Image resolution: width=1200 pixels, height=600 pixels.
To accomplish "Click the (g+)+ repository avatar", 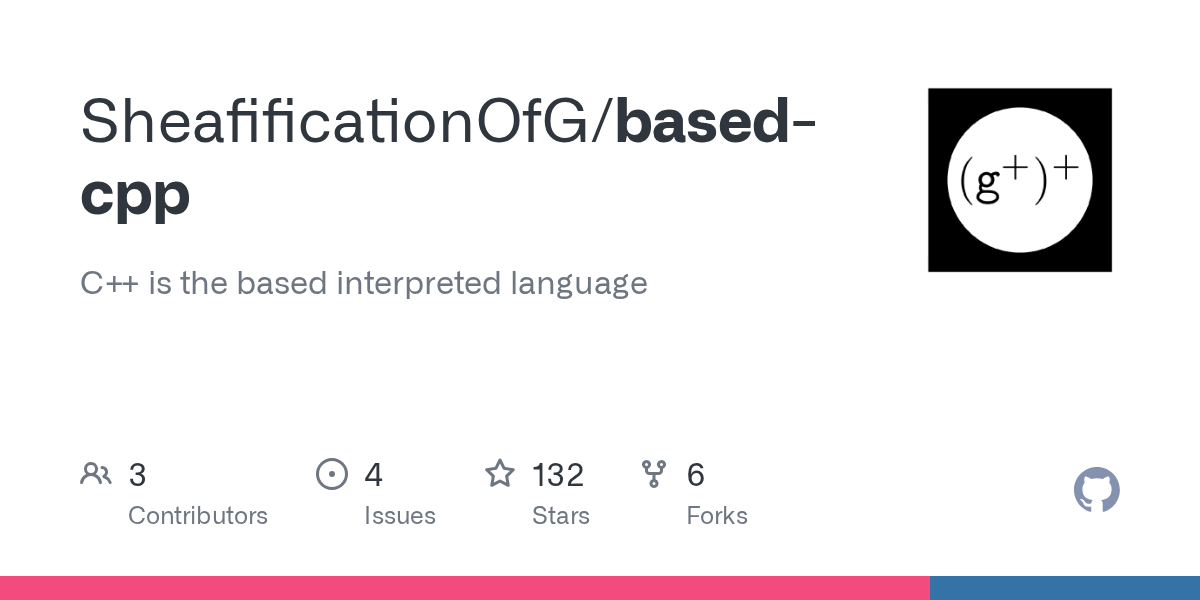I will point(1020,180).
